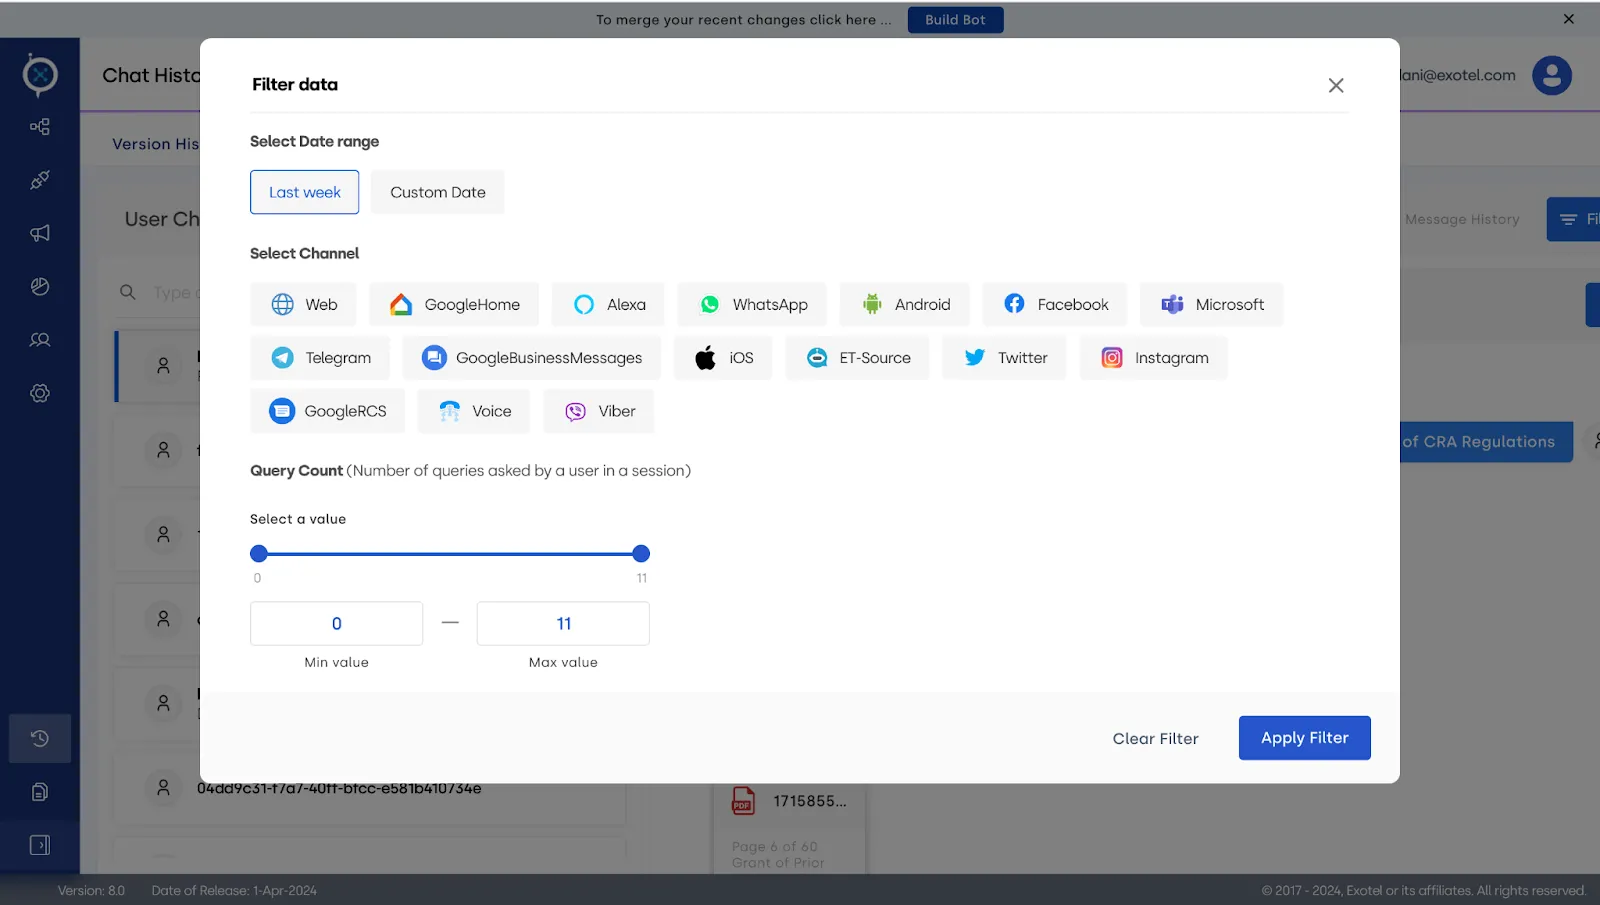Viewport: 1600px width, 905px height.
Task: Select the GoogleRCS channel
Action: [x=328, y=411]
